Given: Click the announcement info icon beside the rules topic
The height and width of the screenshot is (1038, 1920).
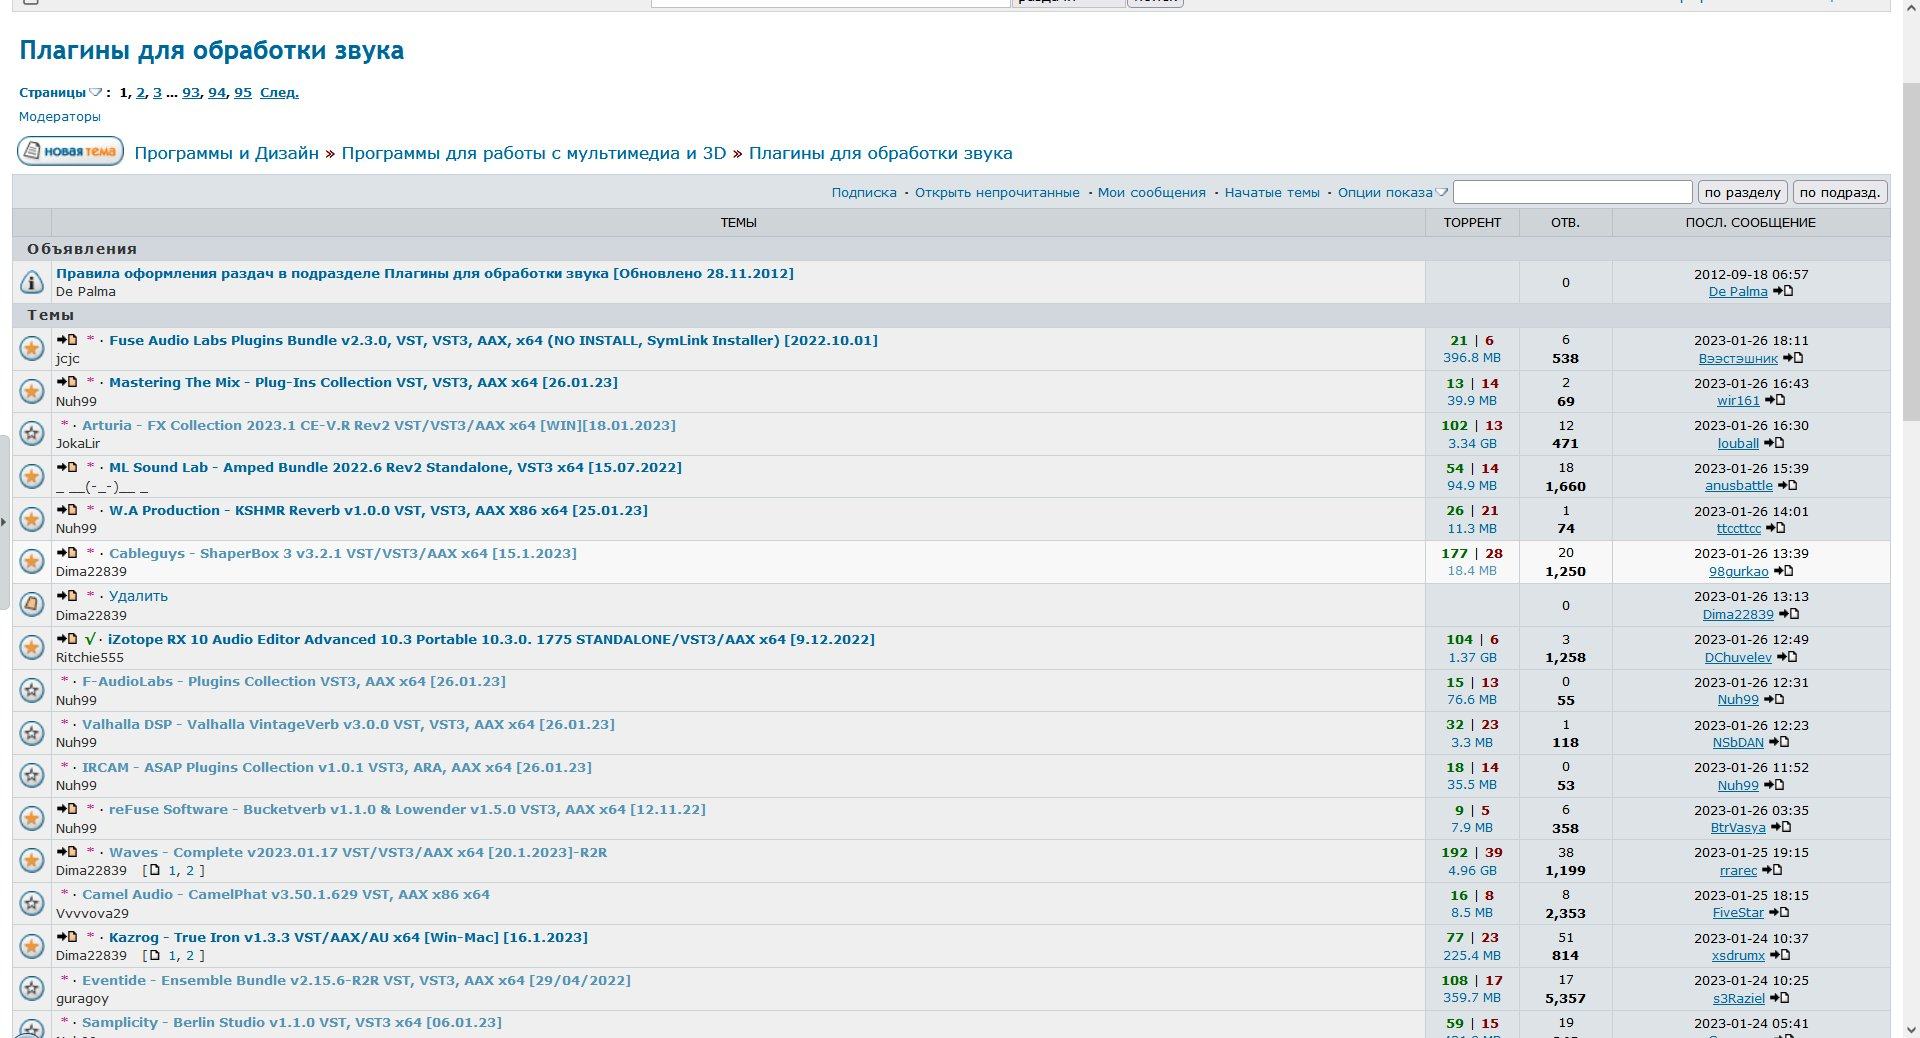Looking at the screenshot, I should coord(32,283).
